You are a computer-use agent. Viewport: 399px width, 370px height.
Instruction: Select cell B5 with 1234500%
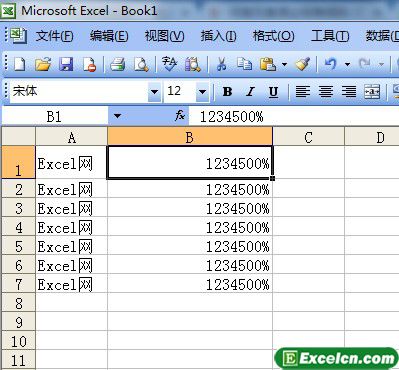click(190, 246)
